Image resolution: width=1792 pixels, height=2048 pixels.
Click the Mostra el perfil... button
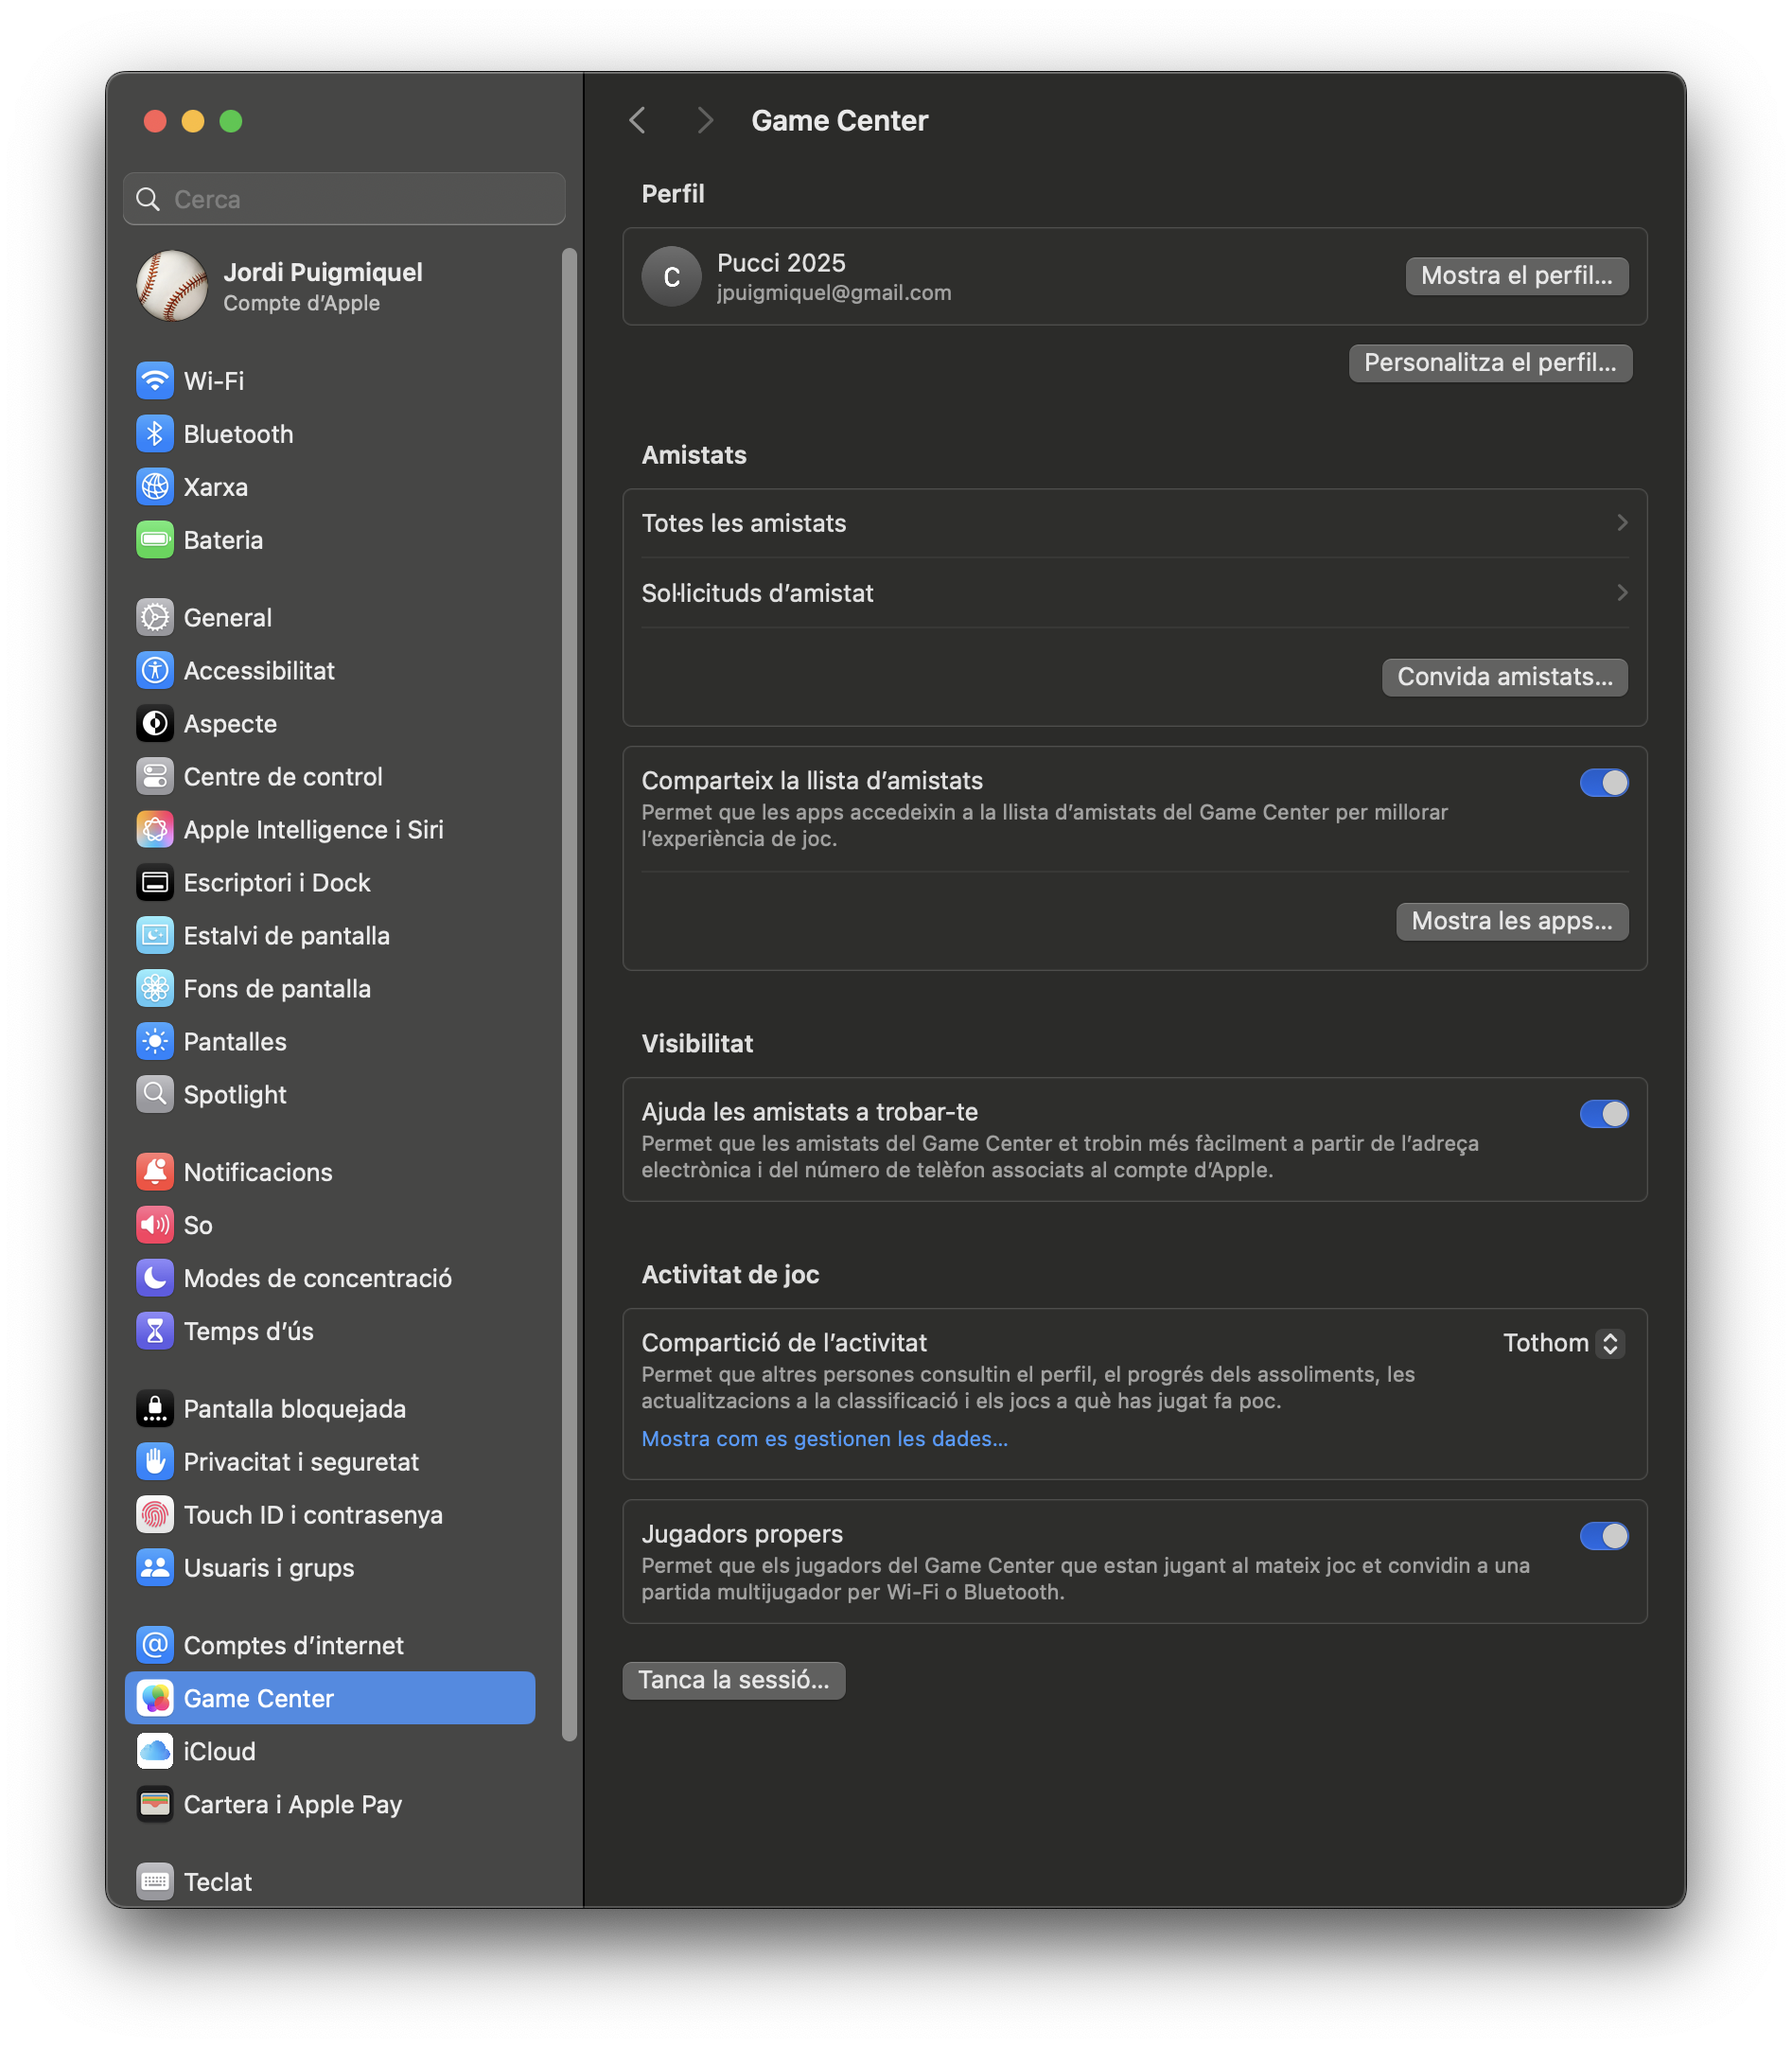coord(1517,276)
